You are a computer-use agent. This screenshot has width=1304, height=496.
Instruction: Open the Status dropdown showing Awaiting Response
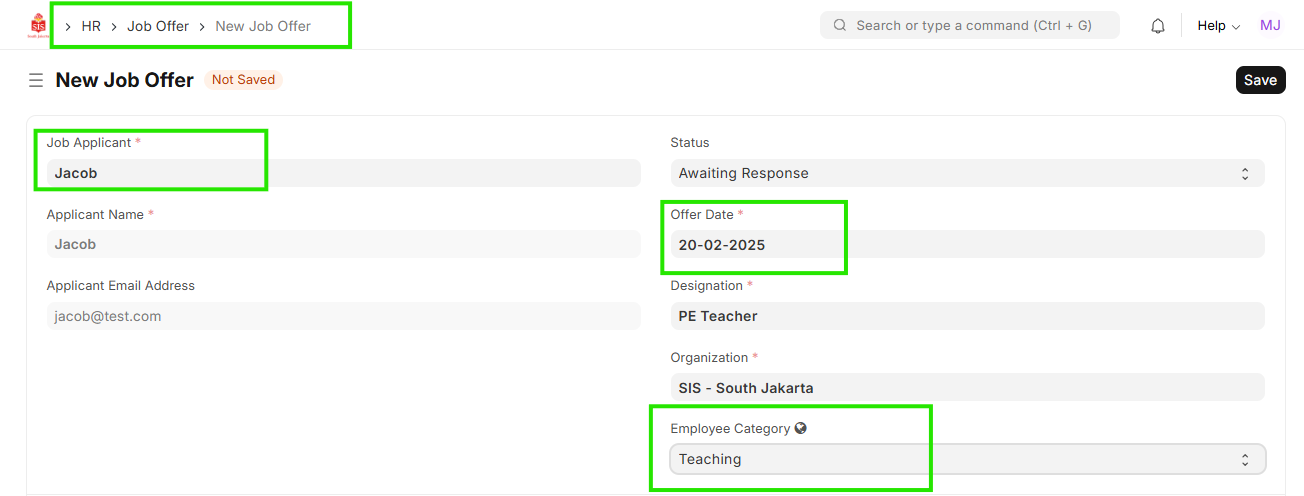pyautogui.click(x=966, y=173)
